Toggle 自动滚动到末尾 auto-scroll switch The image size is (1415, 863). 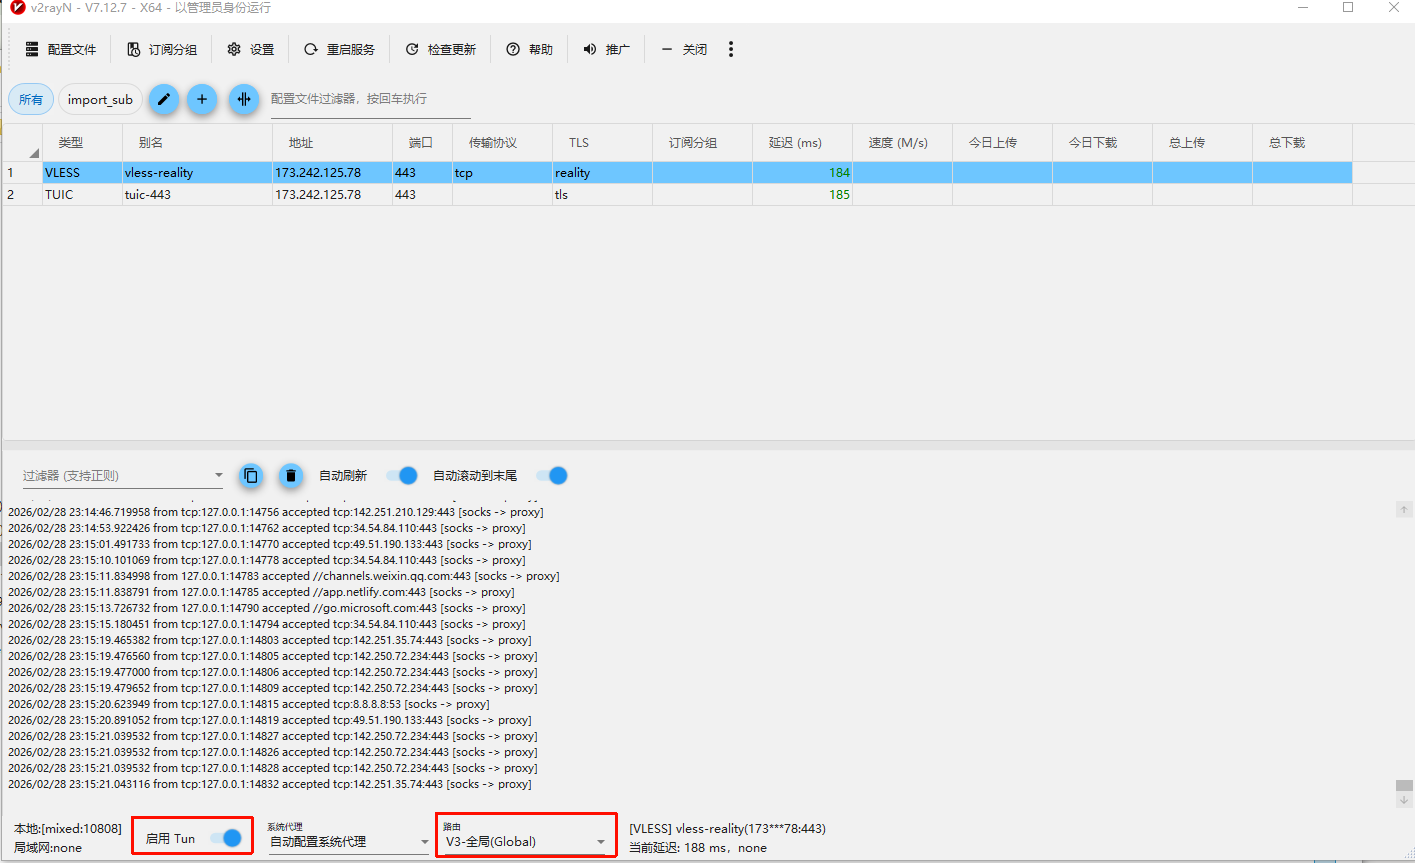[x=552, y=476]
